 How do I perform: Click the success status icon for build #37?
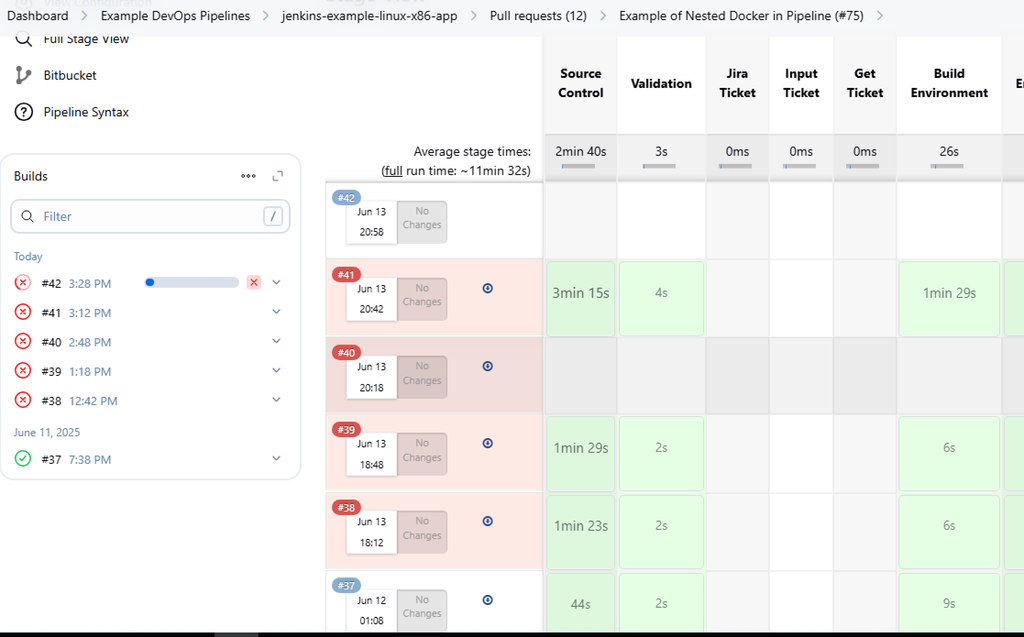pos(23,459)
